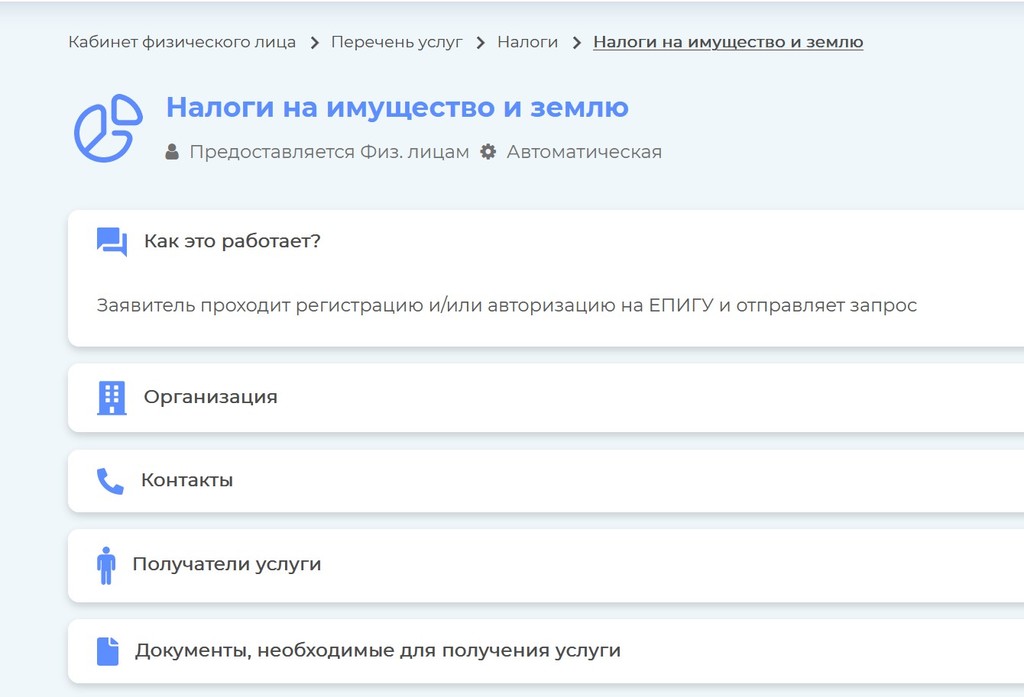Select the building icon next to 'Организация'

110,396
